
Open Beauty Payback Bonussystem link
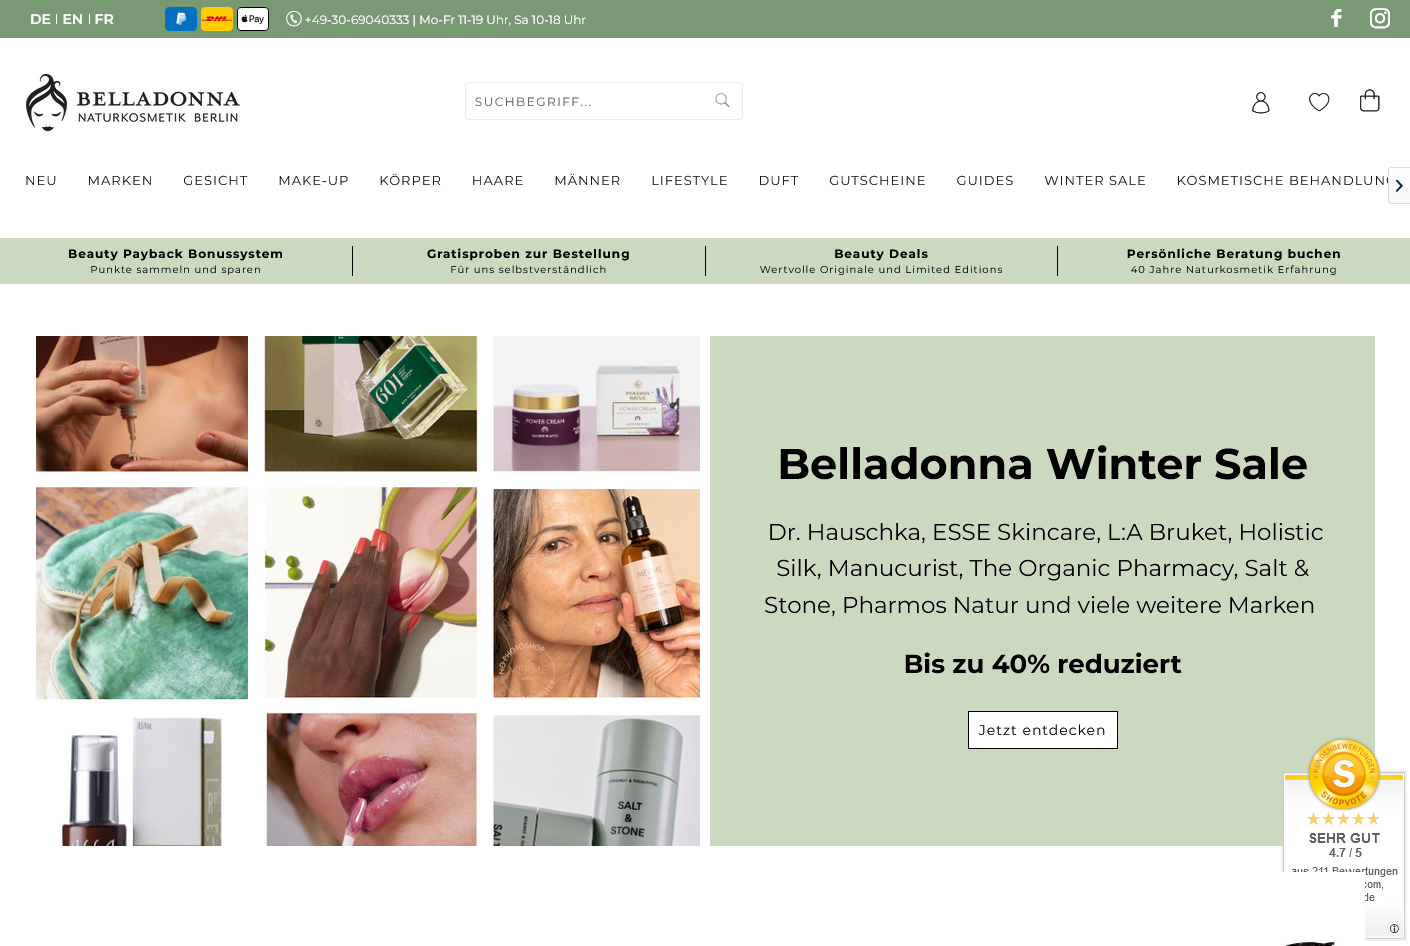click(176, 261)
